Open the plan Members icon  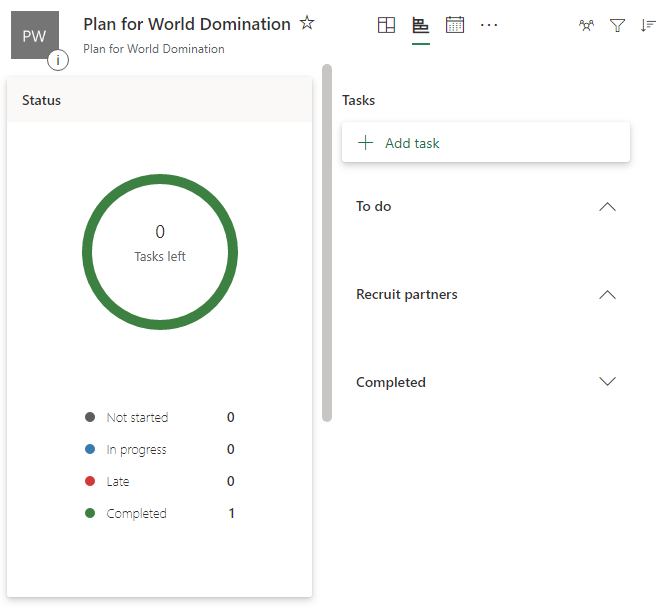[x=587, y=26]
